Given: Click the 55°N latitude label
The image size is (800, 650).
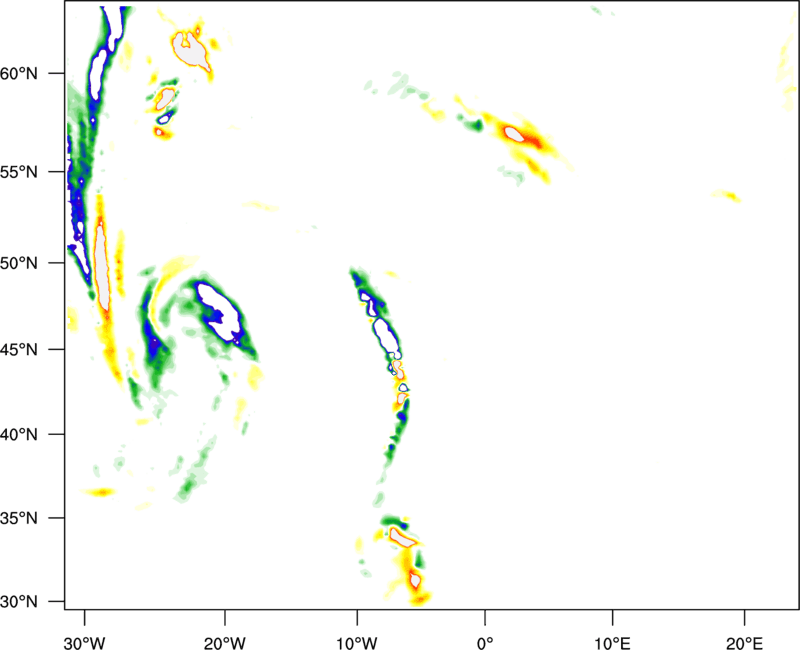Looking at the screenshot, I should point(19,172).
